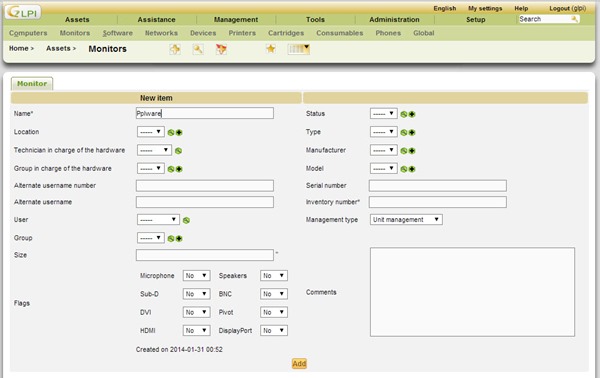Screen dimensions: 600x378
Task: Open the DVI flag dropdown
Action: click(197, 312)
